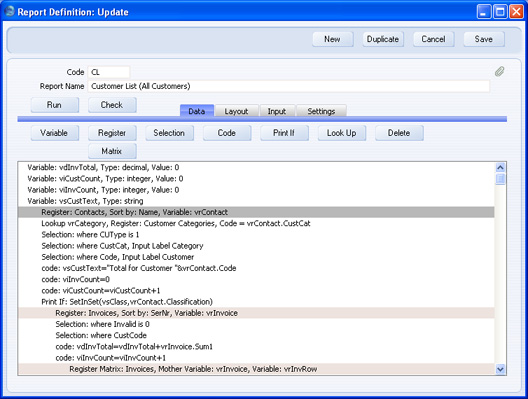Select the 'Register: Contacts' line
Screen dimensions: 528x399
coord(256,212)
